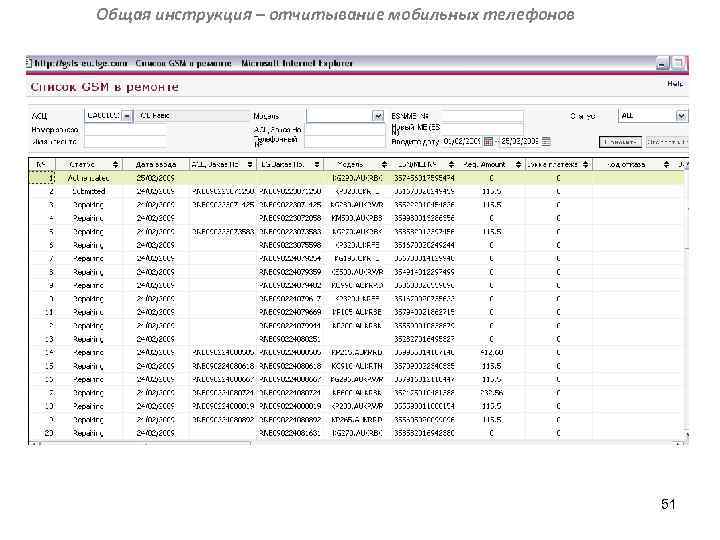Click the 232.56 amount cell
The image size is (720, 540).
492,393
